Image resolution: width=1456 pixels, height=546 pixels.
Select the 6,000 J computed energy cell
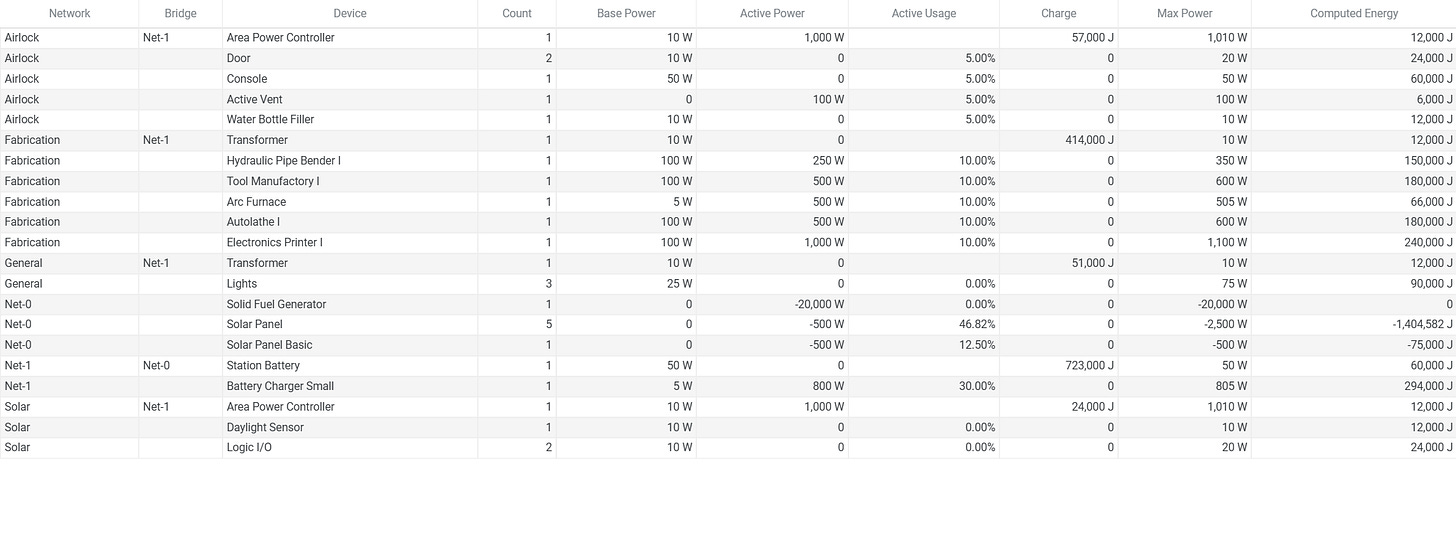[x=1354, y=100]
